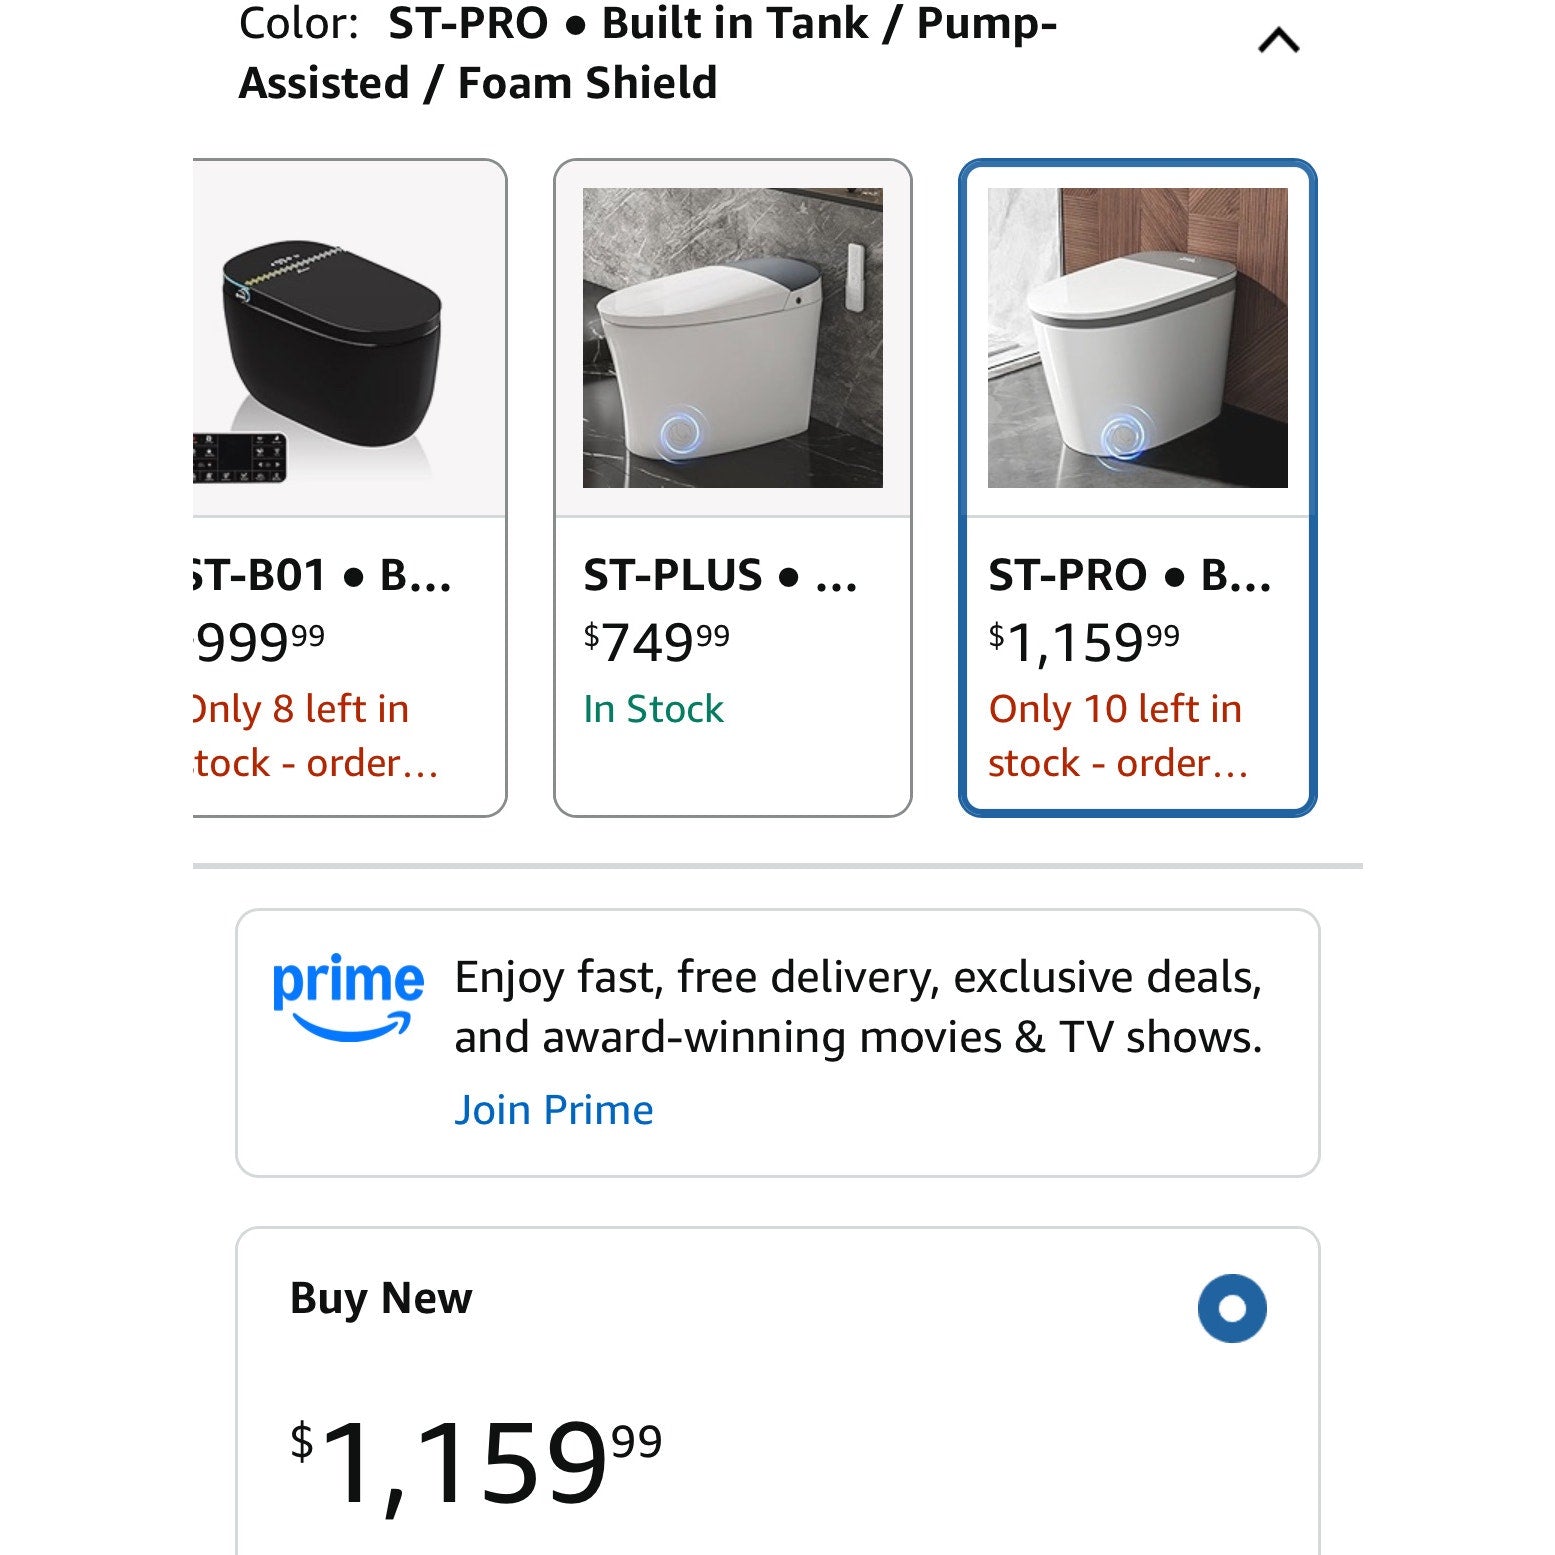Image resolution: width=1555 pixels, height=1555 pixels.
Task: Click the Enjoy fast, free delivery text
Action: click(858, 1007)
